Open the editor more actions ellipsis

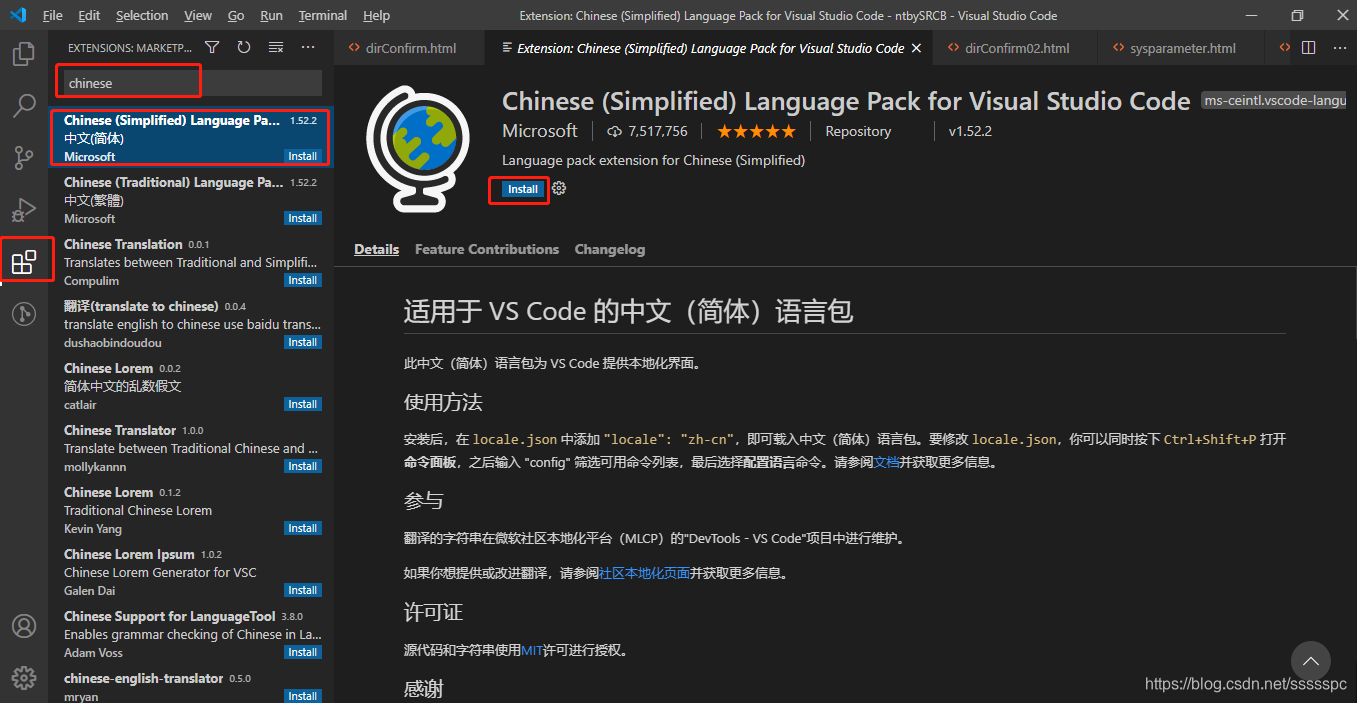(x=1338, y=47)
